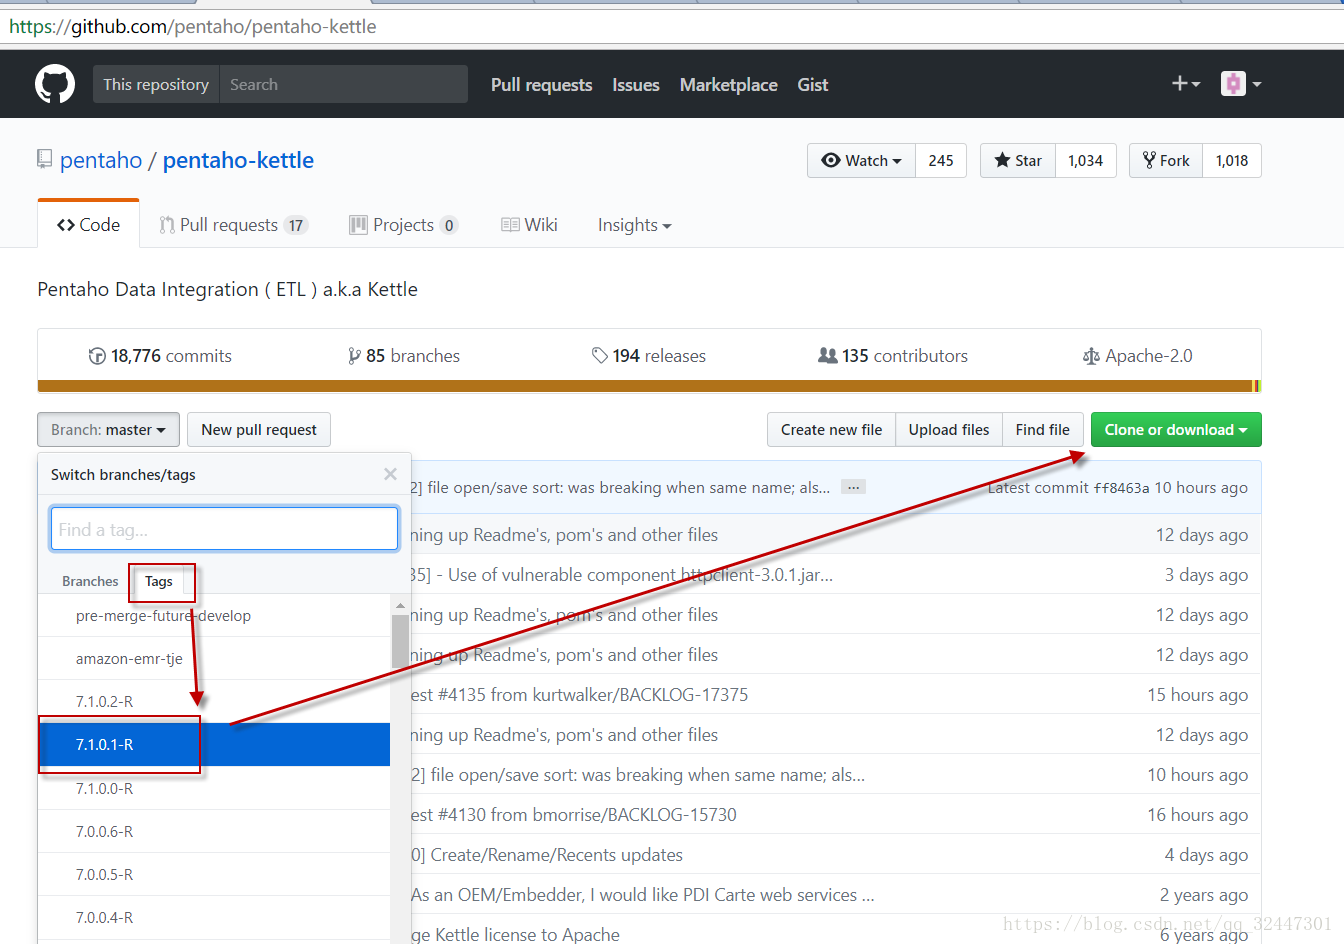The height and width of the screenshot is (944, 1344).
Task: Close the Switch branches/tags popup
Action: [x=390, y=474]
